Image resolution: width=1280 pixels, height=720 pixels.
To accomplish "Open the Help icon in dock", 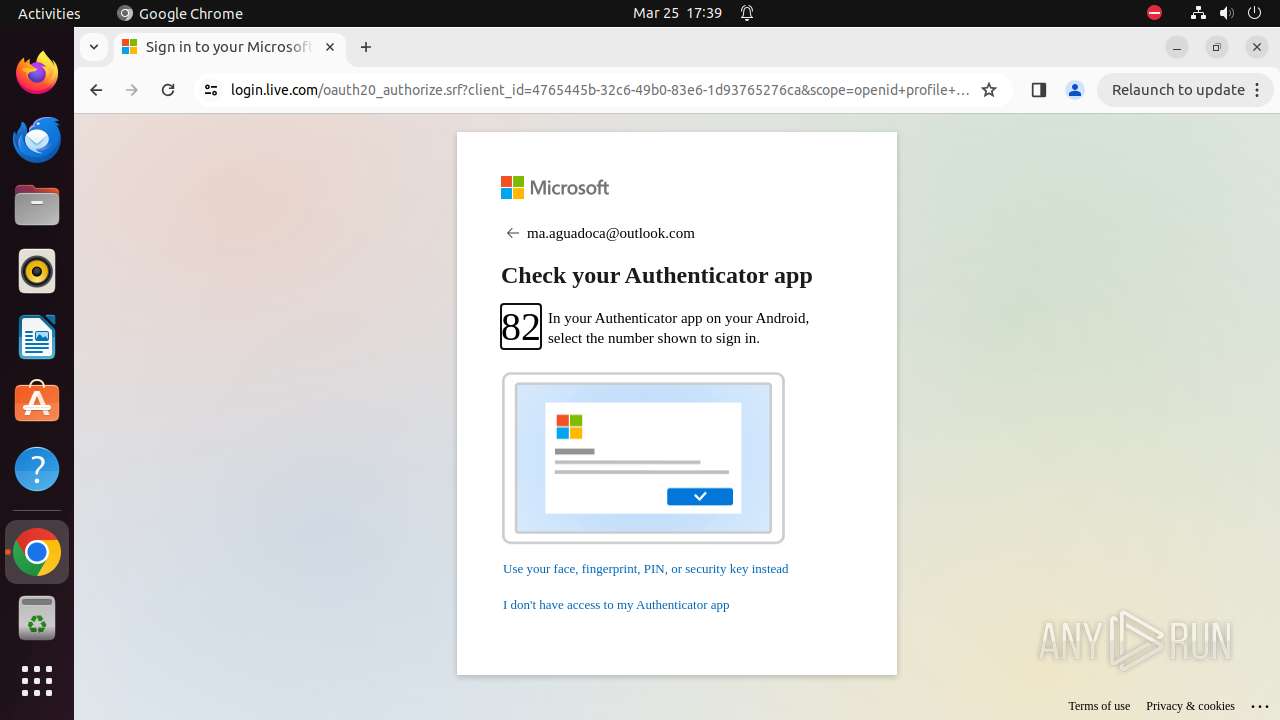I will click(x=37, y=469).
